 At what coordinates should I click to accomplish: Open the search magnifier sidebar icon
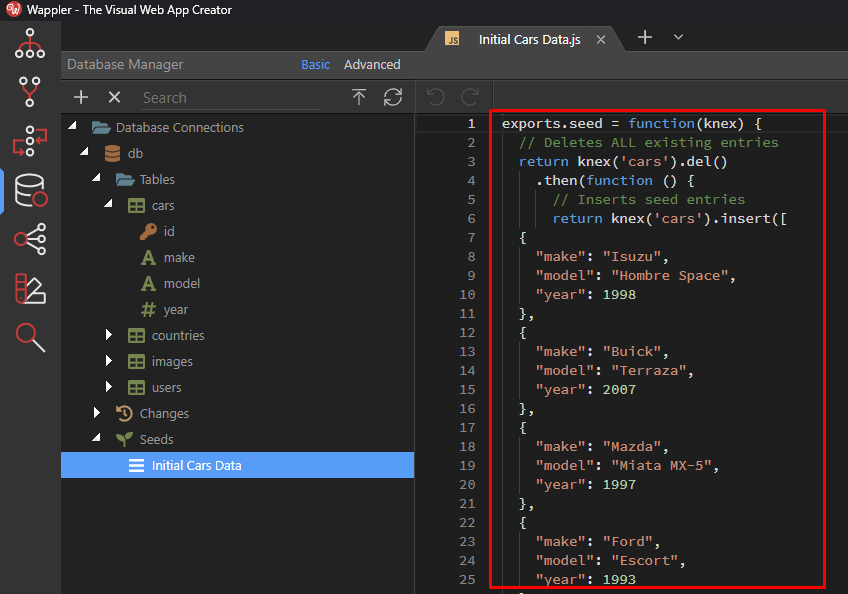pos(30,338)
